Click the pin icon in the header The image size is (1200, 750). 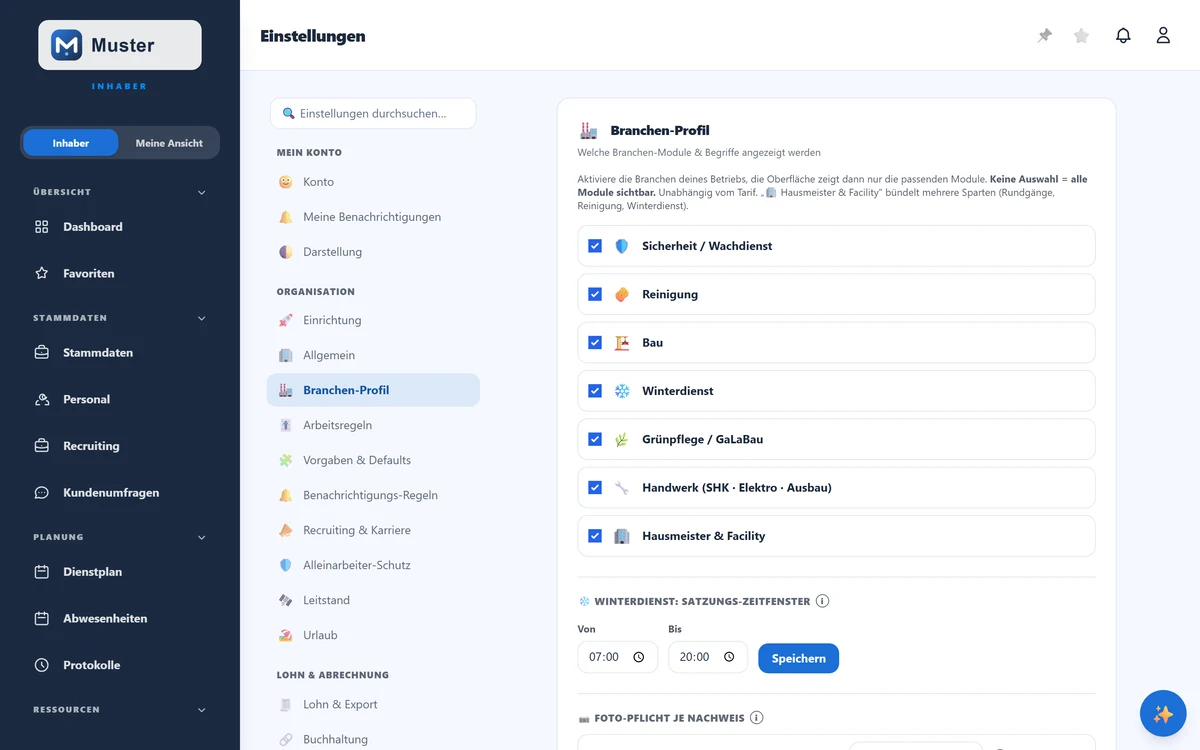point(1044,36)
